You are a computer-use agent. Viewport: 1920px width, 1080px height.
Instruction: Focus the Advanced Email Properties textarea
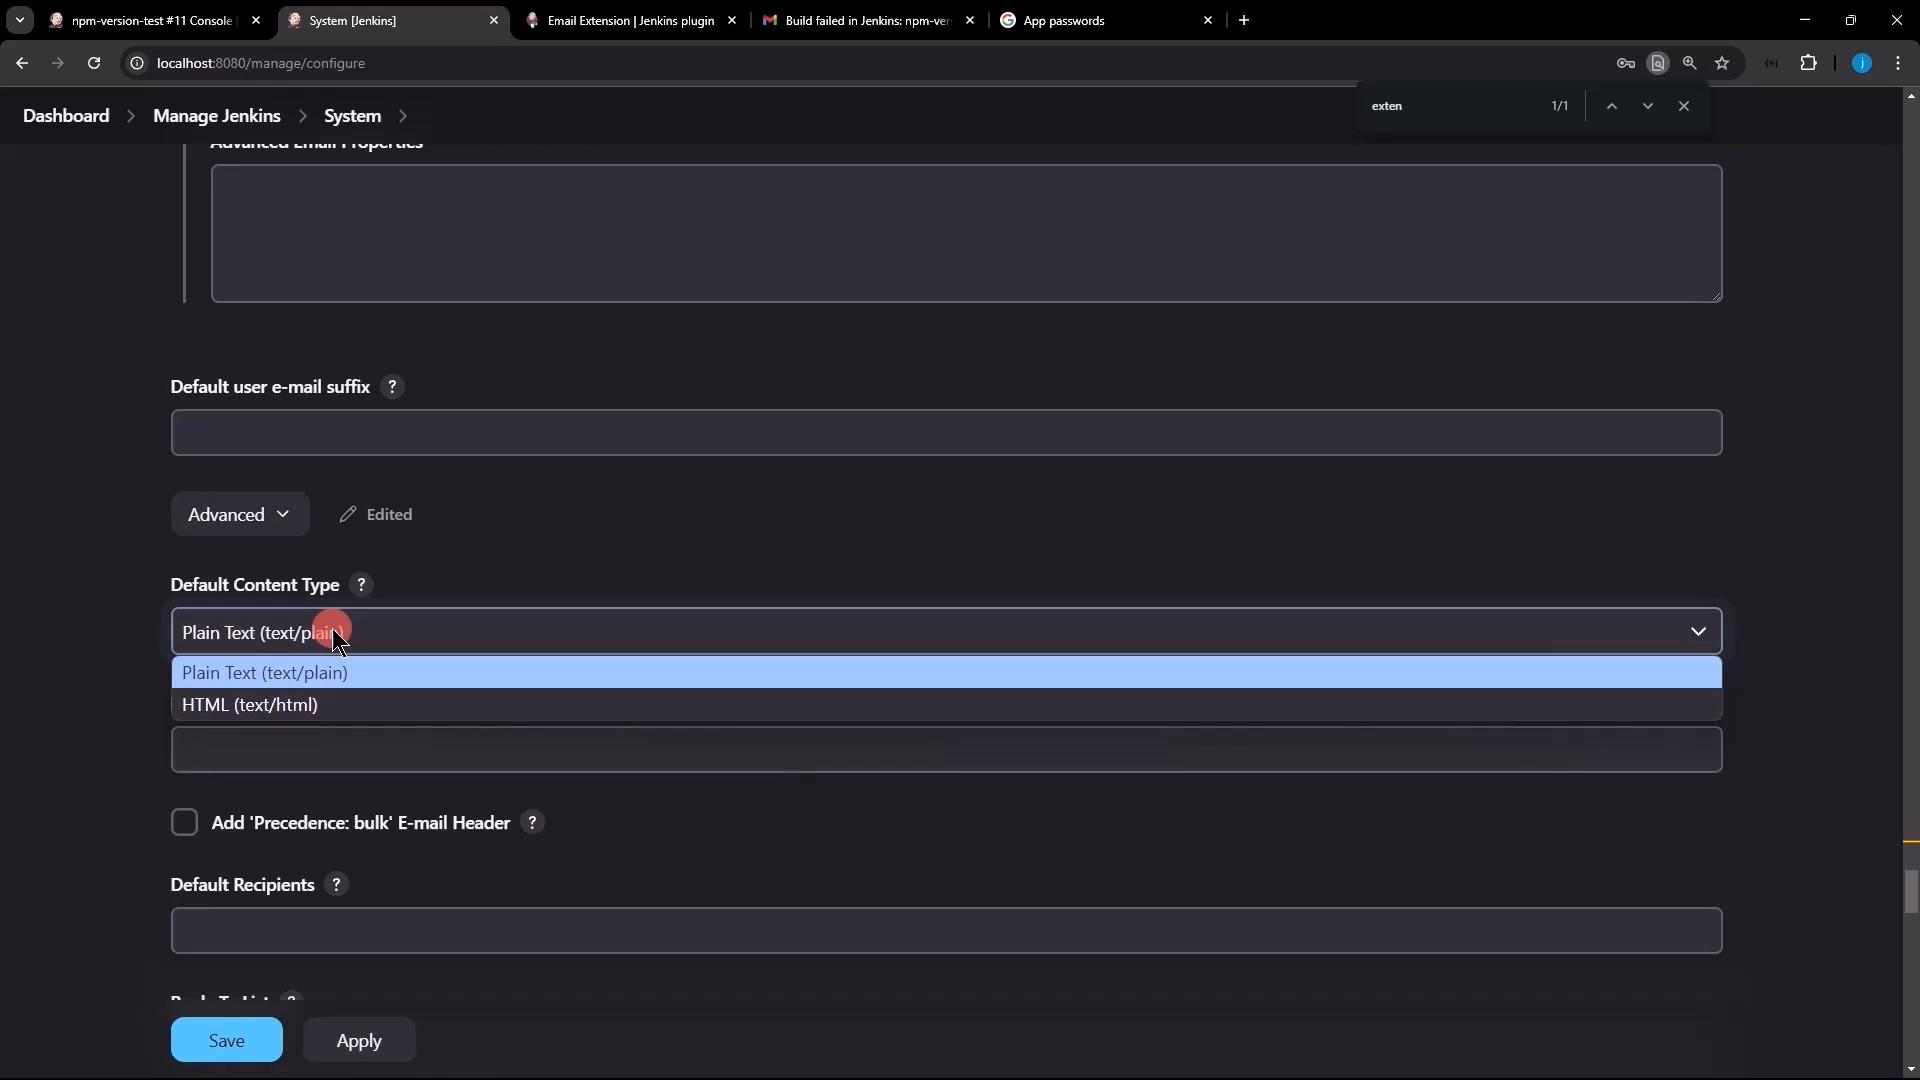966,233
